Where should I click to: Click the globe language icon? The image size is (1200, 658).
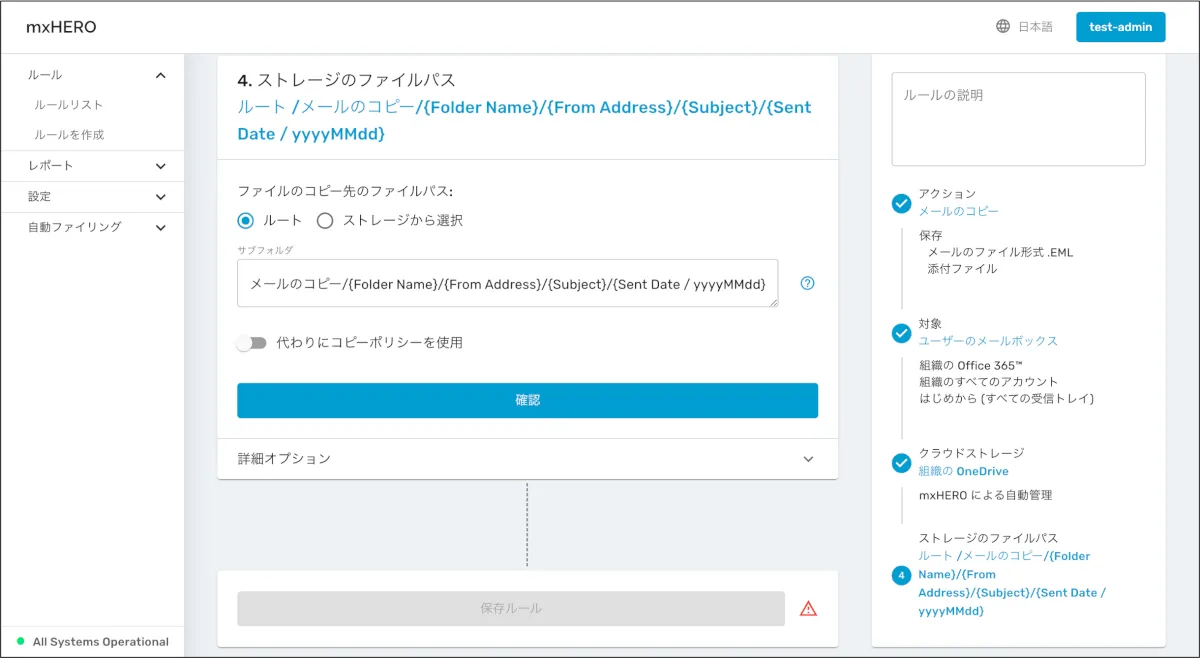(x=1003, y=27)
